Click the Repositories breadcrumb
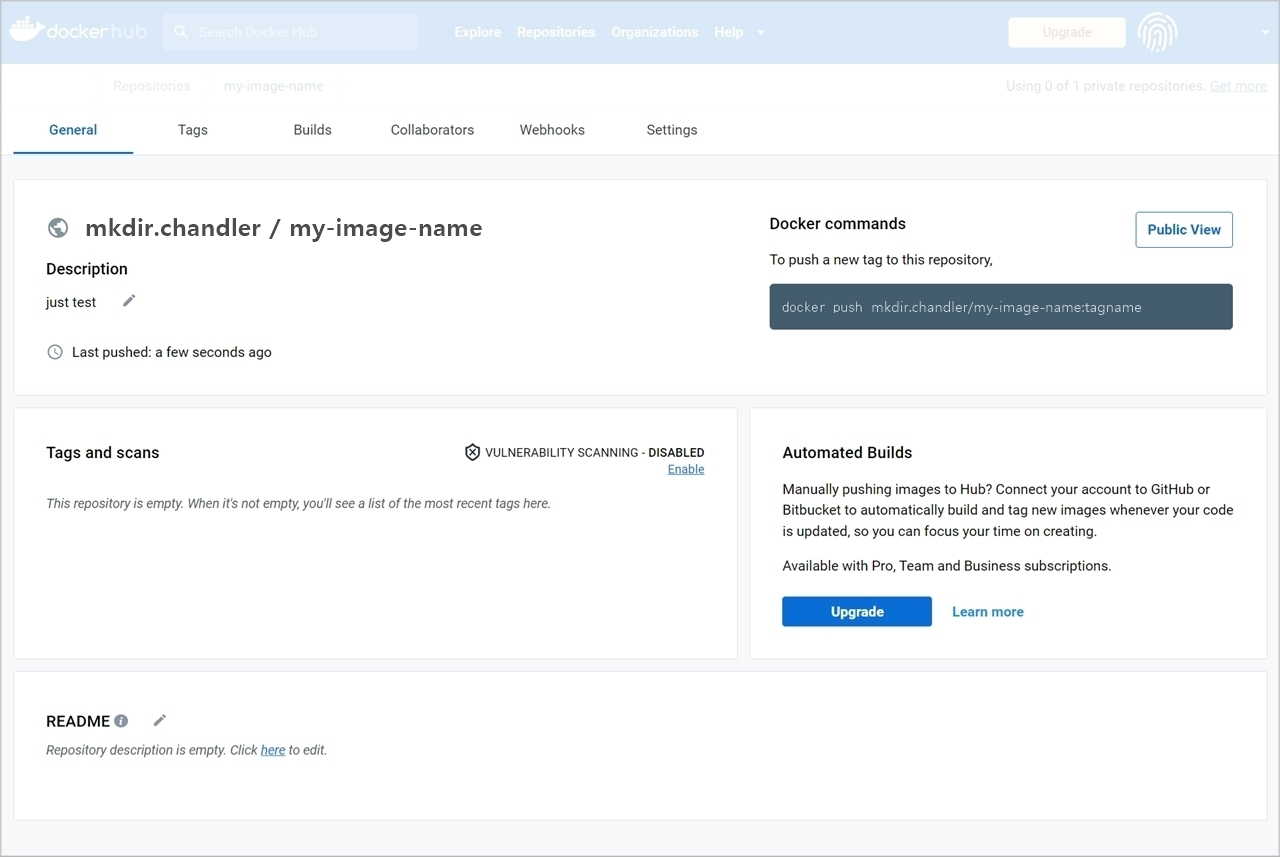The height and width of the screenshot is (857, 1280). (x=152, y=86)
